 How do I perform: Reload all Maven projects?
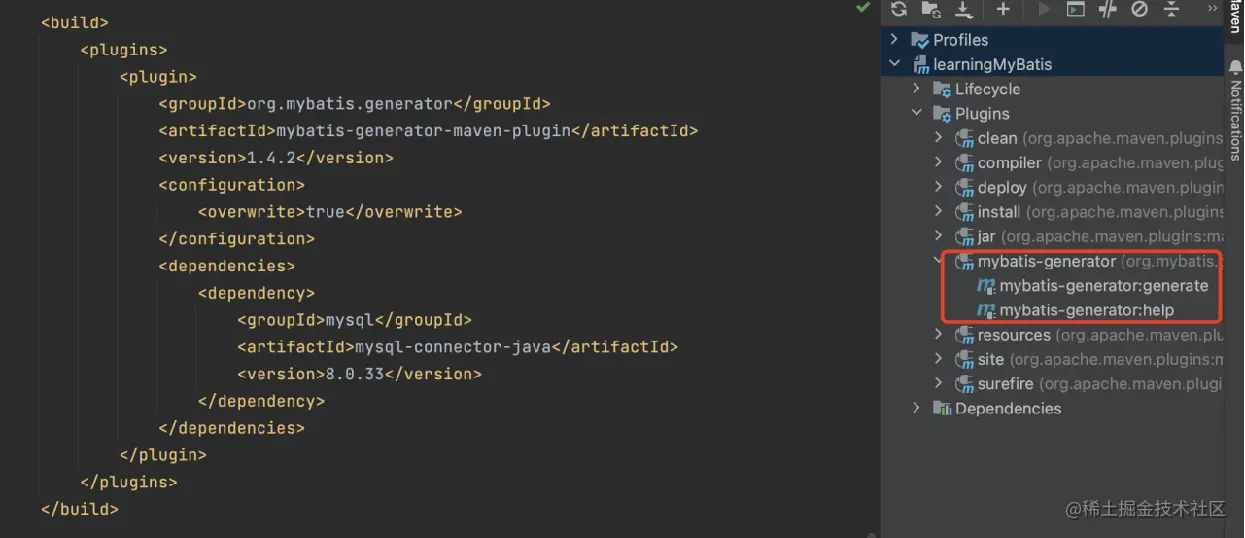(898, 9)
